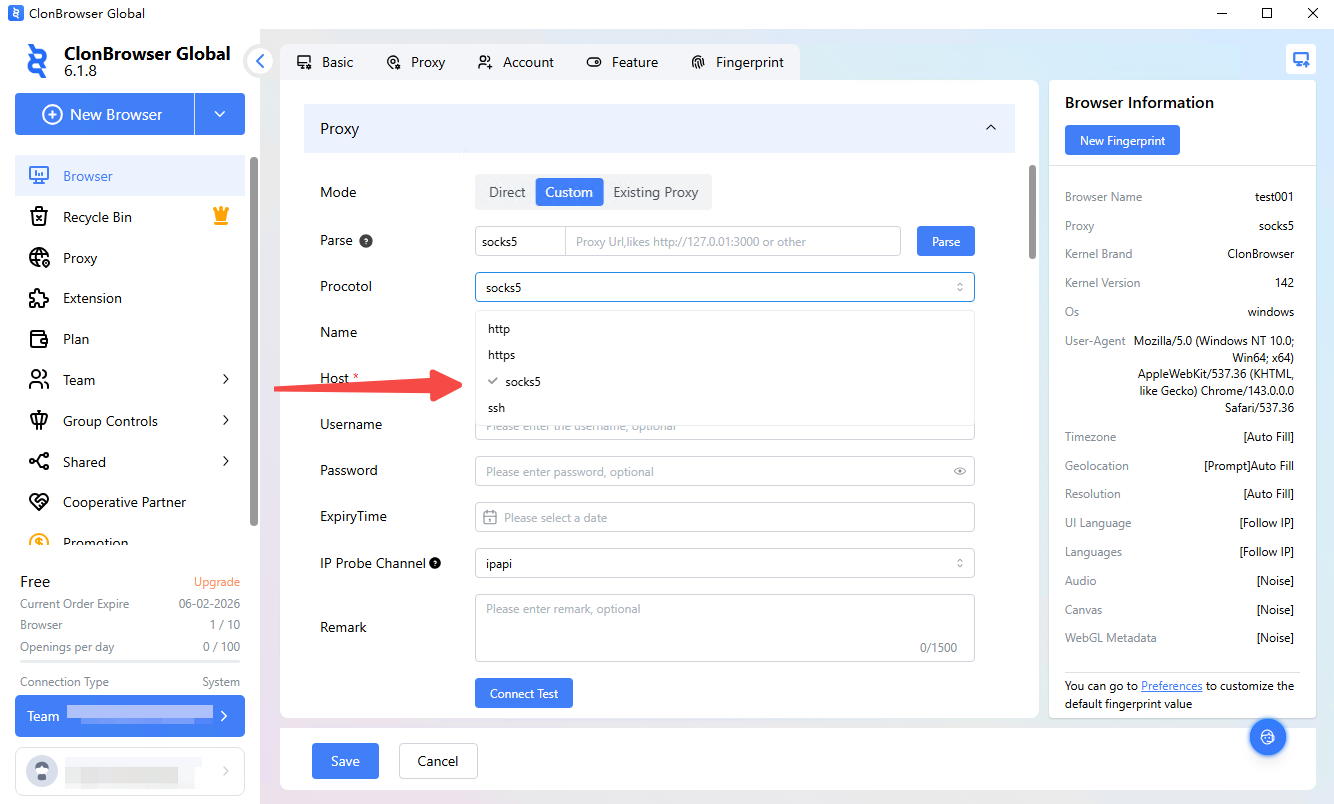Viewport: 1334px width, 804px height.
Task: Collapse the Proxy section chevron
Action: pyautogui.click(x=990, y=128)
